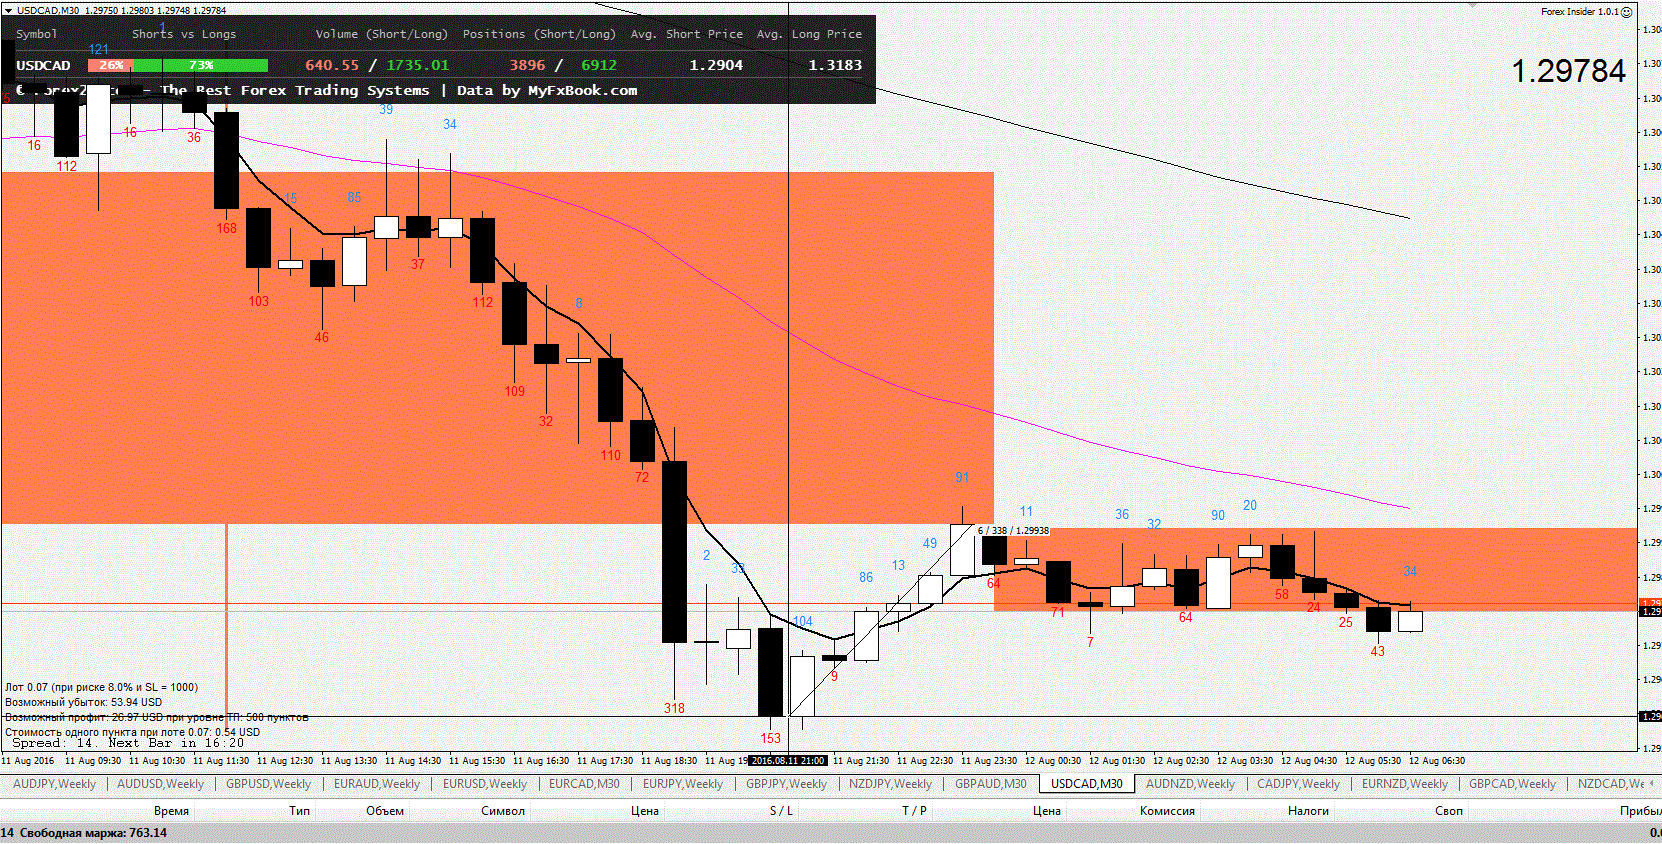This screenshot has width=1662, height=844.
Task: Click the T / P column header
Action: click(914, 811)
